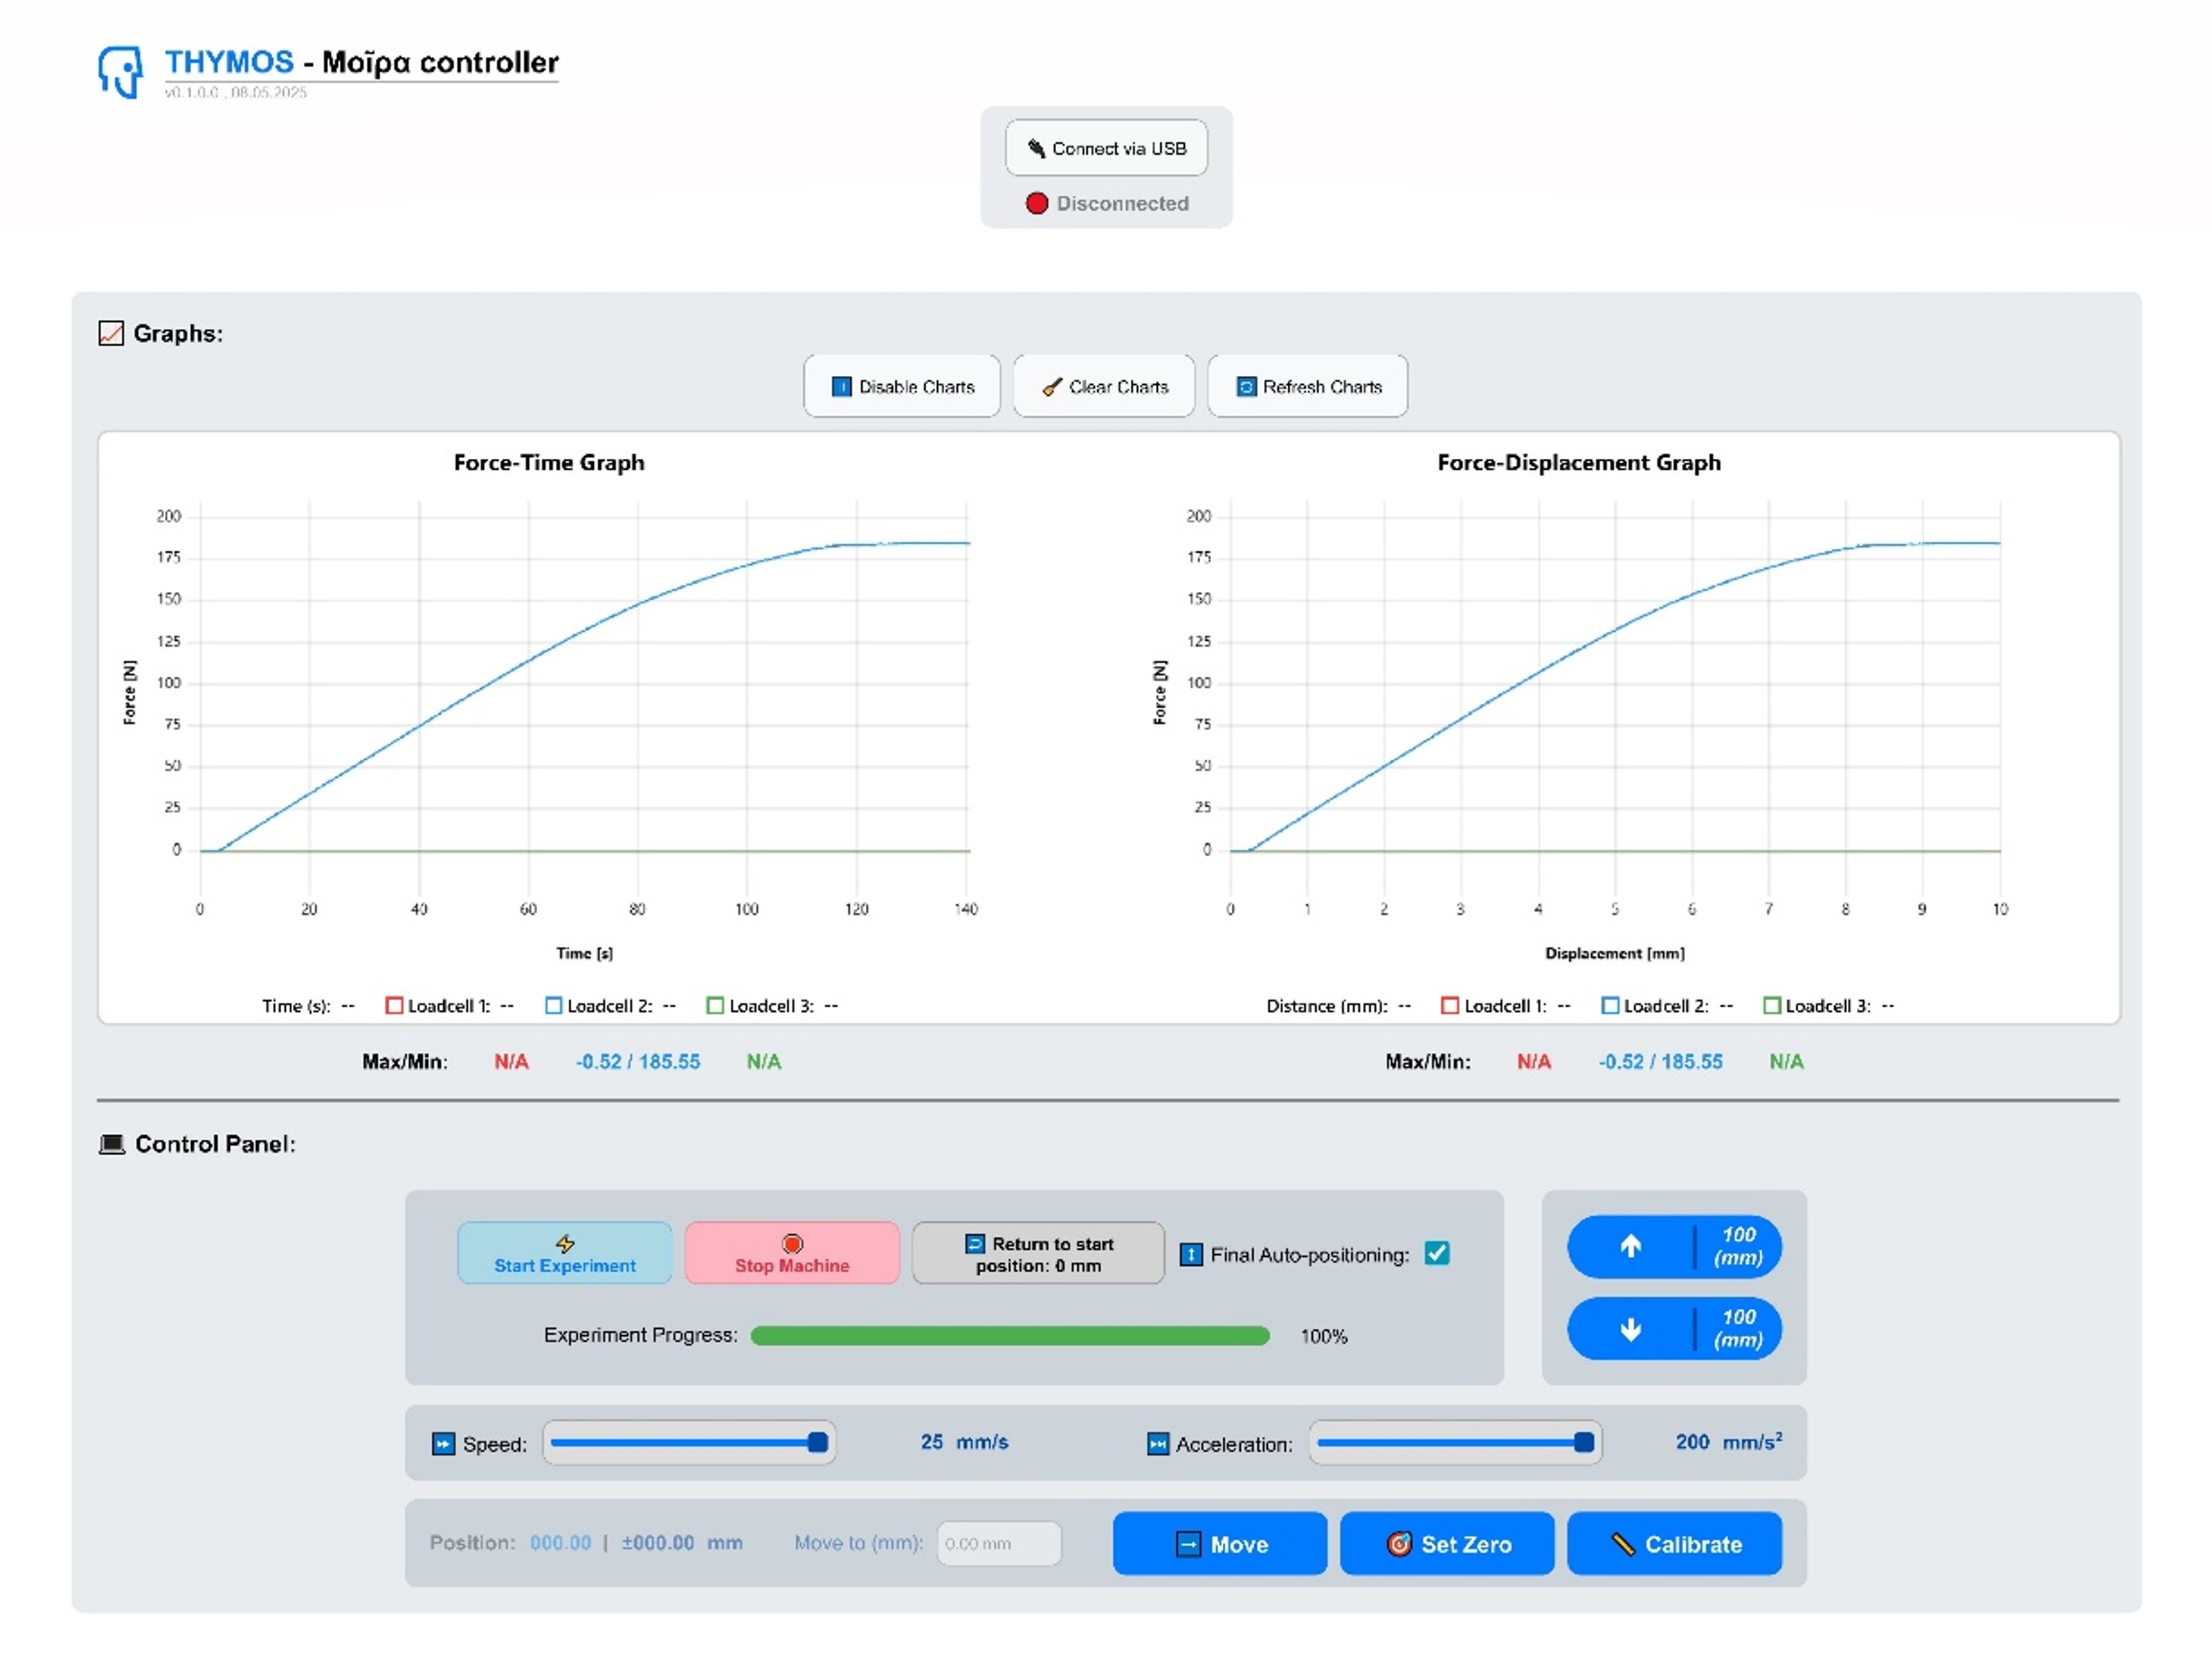This screenshot has width=2212, height=1659.
Task: Click the laptop icon beside Control Panel
Action: [112, 1143]
